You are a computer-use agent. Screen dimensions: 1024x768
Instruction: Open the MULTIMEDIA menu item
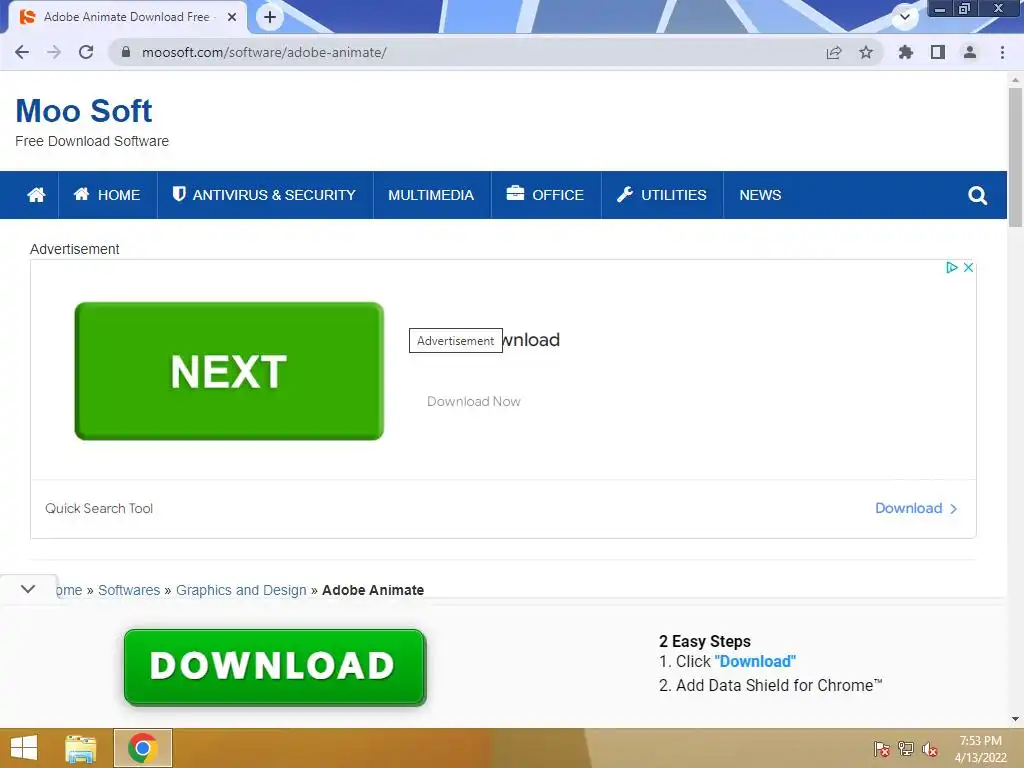pos(431,195)
